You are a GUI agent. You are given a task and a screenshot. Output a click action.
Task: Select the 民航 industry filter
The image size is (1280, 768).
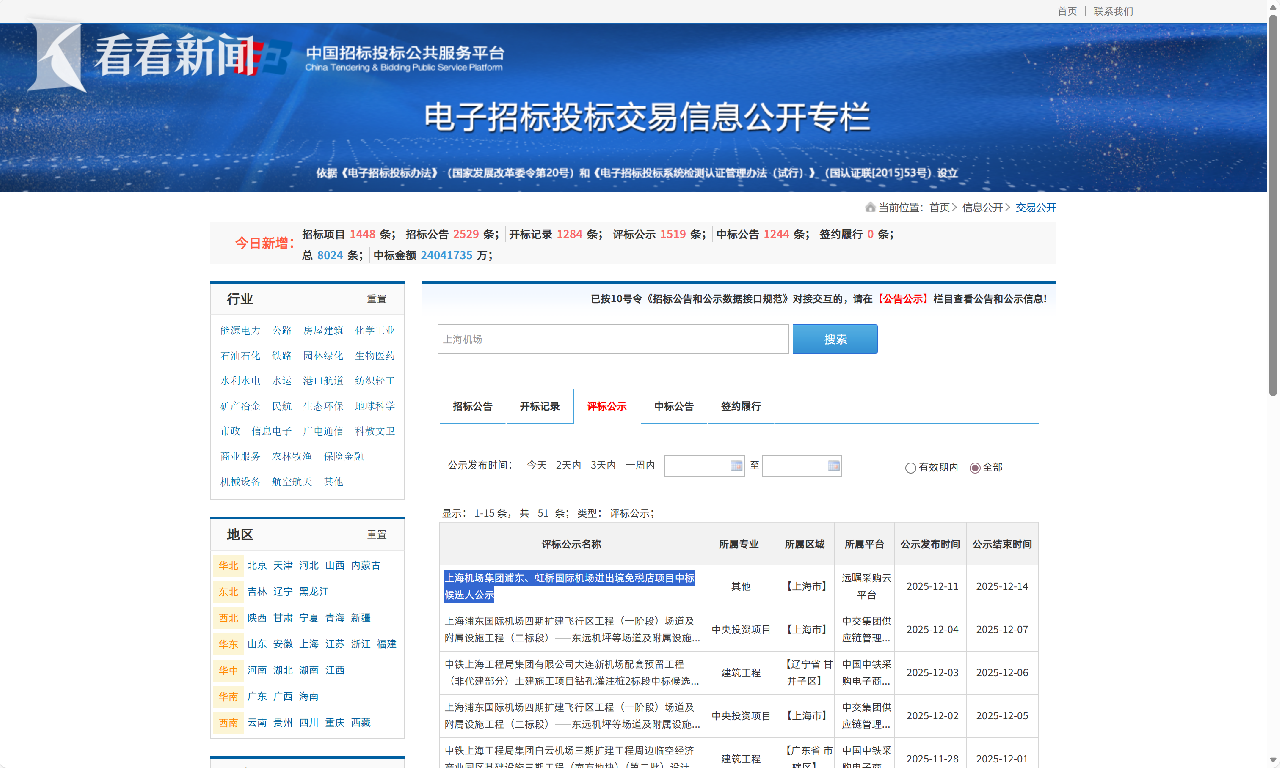click(x=282, y=407)
